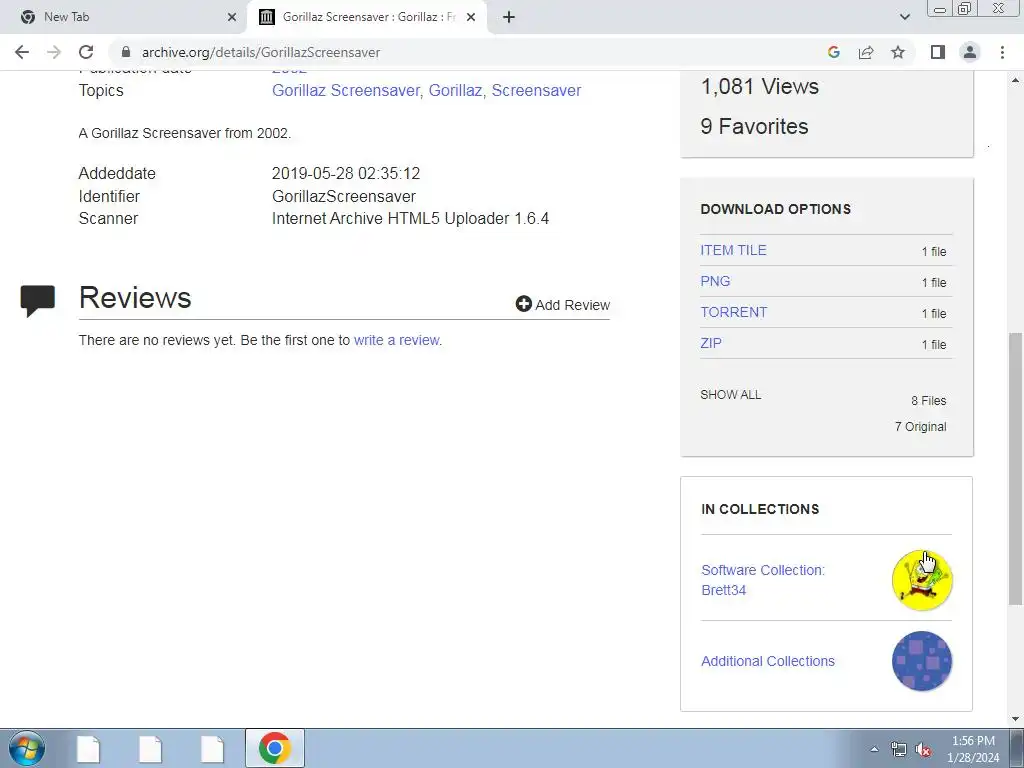Viewport: 1024px width, 768px height.
Task: Click the 1,081 Views text
Action: pos(760,86)
